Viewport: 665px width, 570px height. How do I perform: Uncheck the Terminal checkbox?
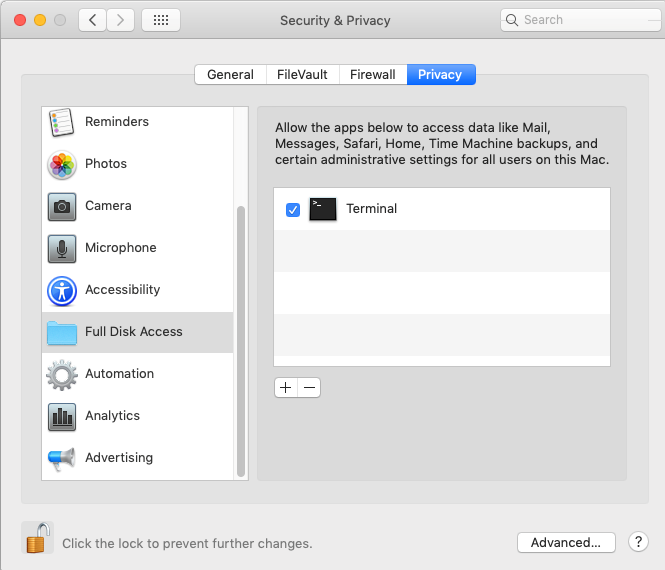click(x=293, y=210)
